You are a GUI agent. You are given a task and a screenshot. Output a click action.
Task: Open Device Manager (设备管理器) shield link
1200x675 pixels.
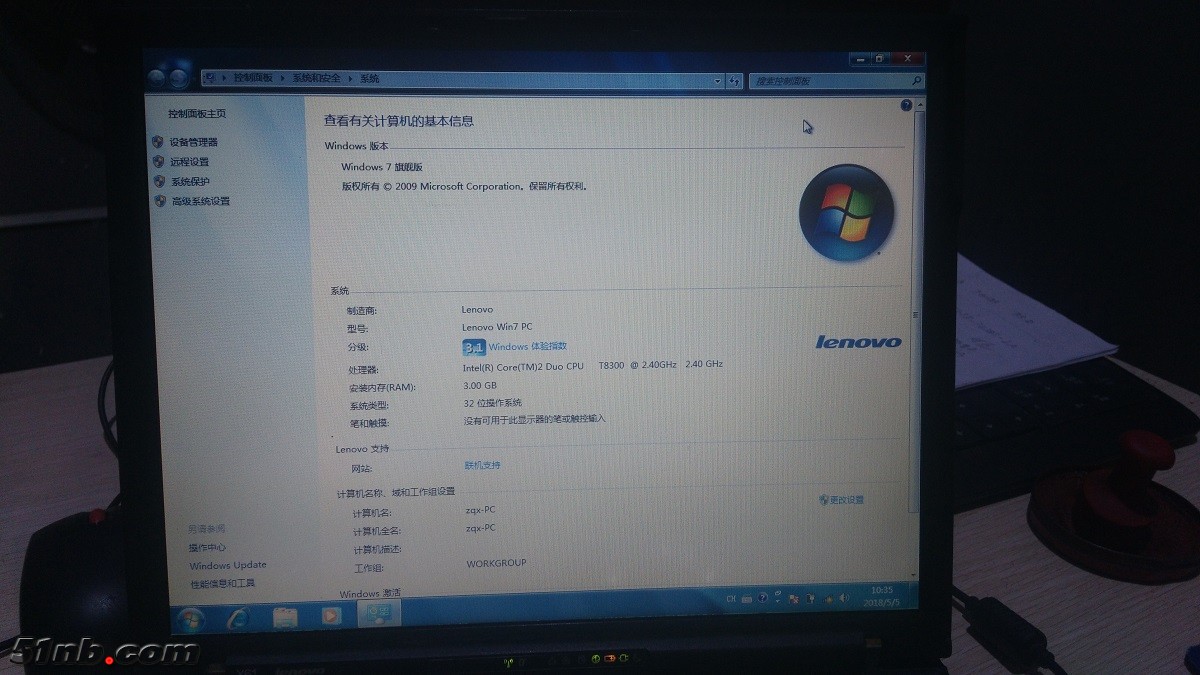193,142
